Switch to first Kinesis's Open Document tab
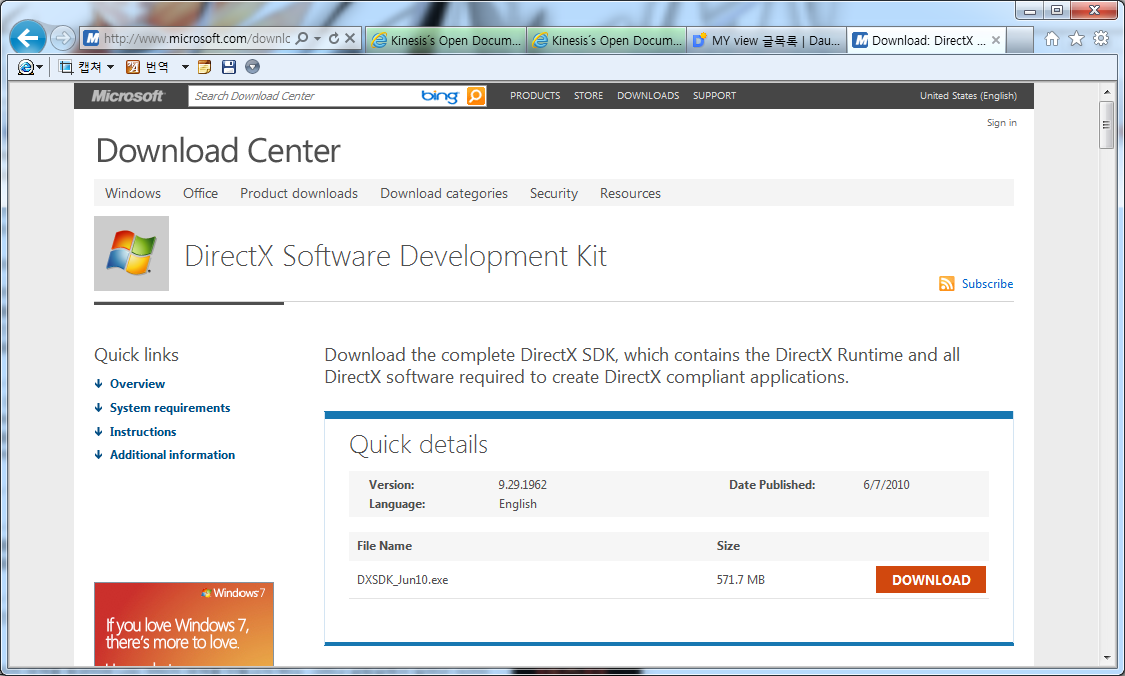 tap(446, 40)
